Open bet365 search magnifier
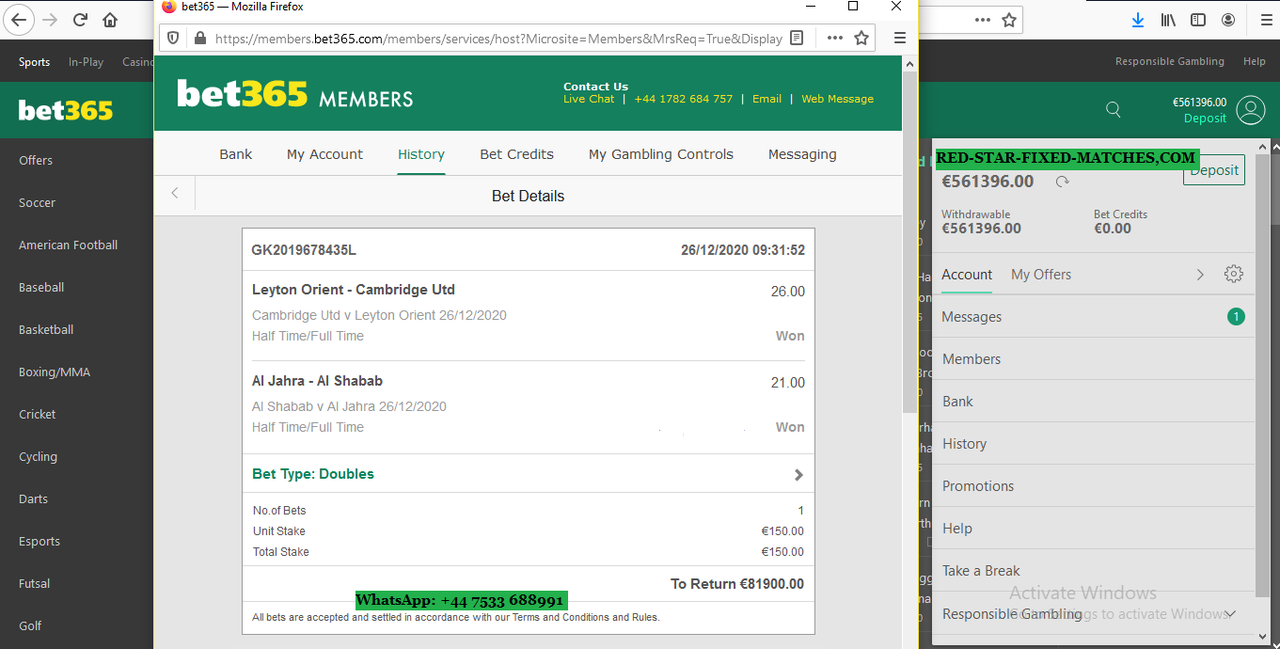The height and width of the screenshot is (649, 1280). 1113,110
